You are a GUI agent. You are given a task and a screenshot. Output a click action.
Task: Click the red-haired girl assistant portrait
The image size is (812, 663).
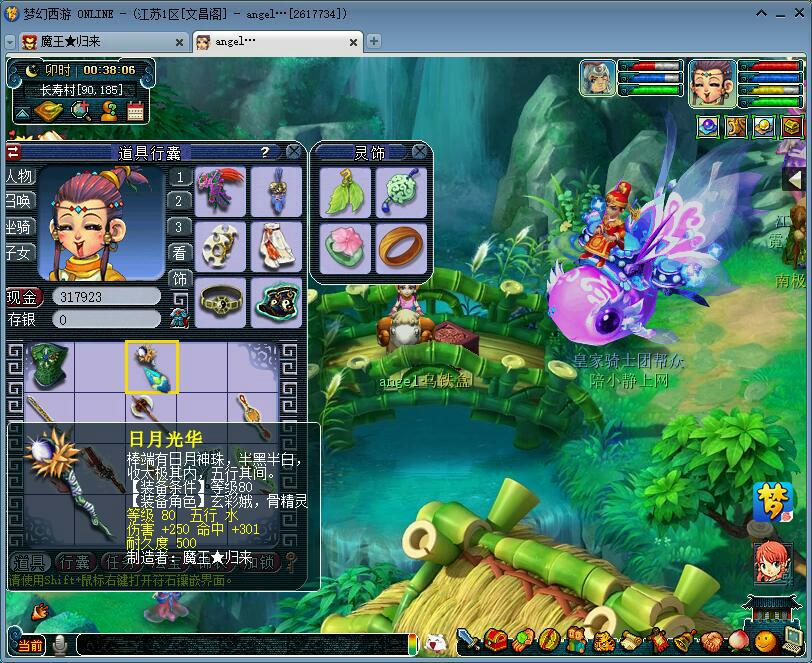click(773, 563)
